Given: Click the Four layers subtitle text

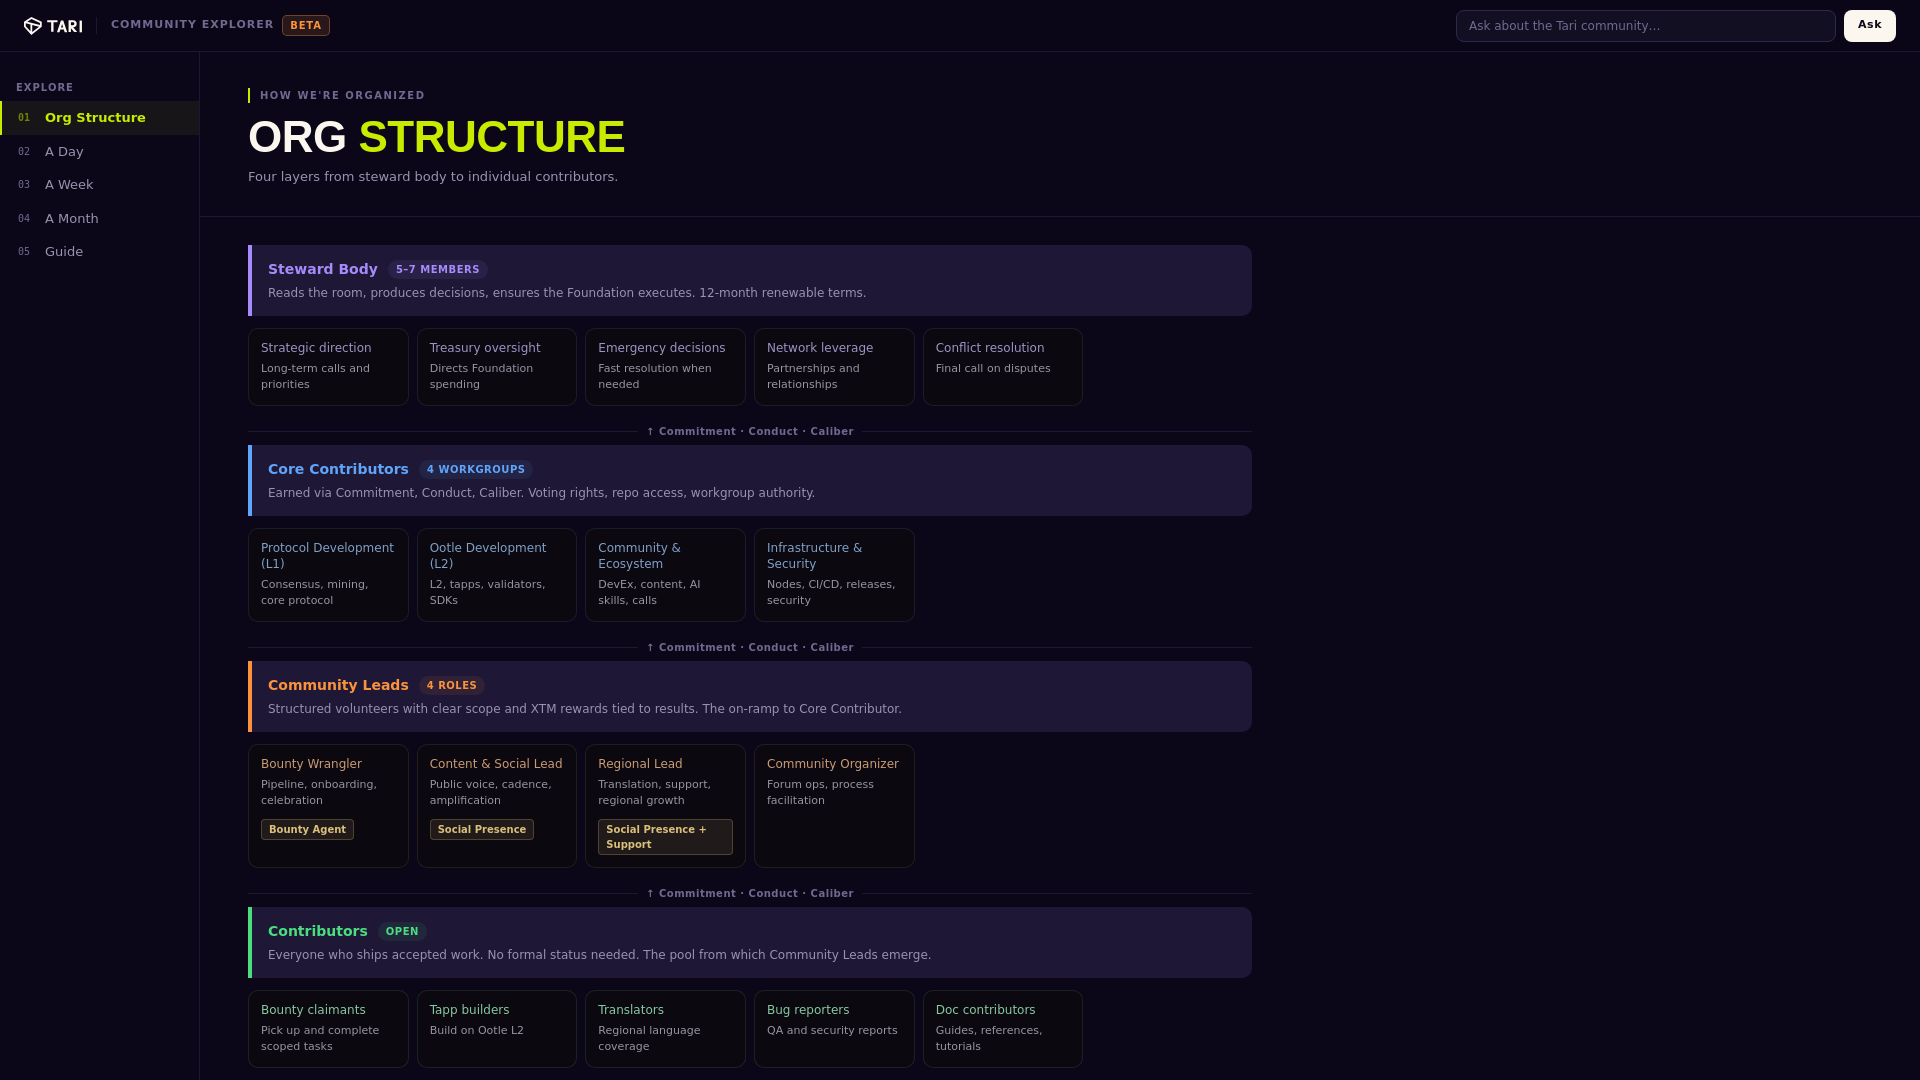Looking at the screenshot, I should click(x=433, y=177).
